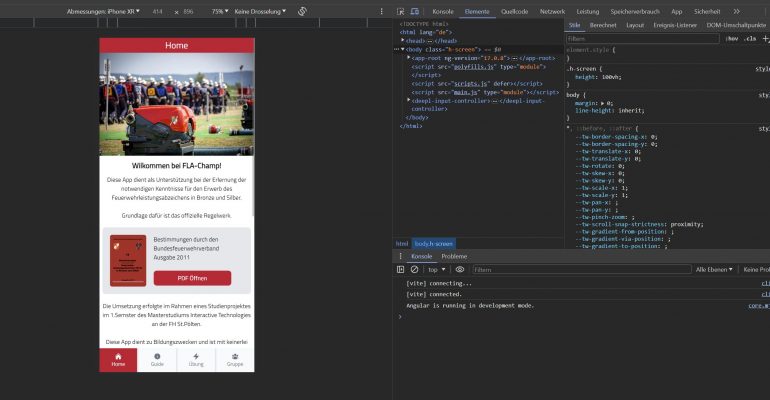Viewport: 770px width, 400px height.
Task: Clear the console icon
Action: point(414,269)
